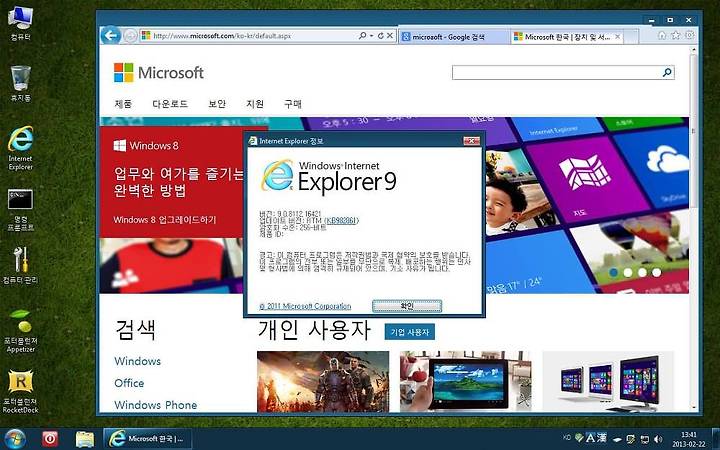Click the red power taskbar icon
Image resolution: width=720 pixels, height=450 pixels.
coord(50,439)
